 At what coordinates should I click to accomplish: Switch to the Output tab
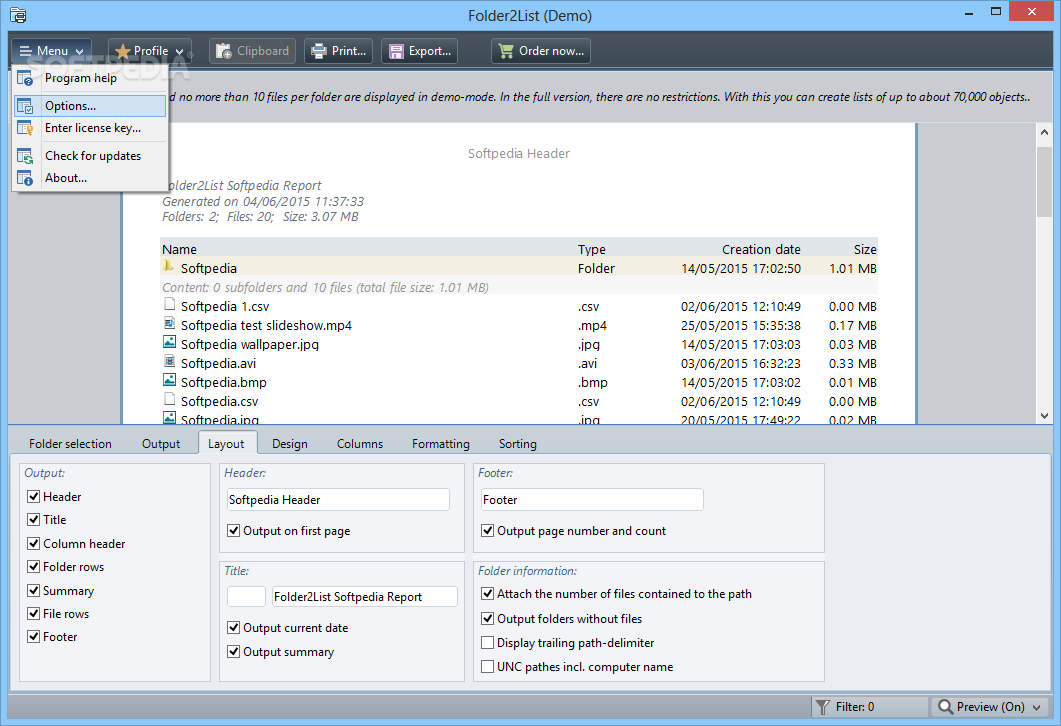pyautogui.click(x=161, y=444)
